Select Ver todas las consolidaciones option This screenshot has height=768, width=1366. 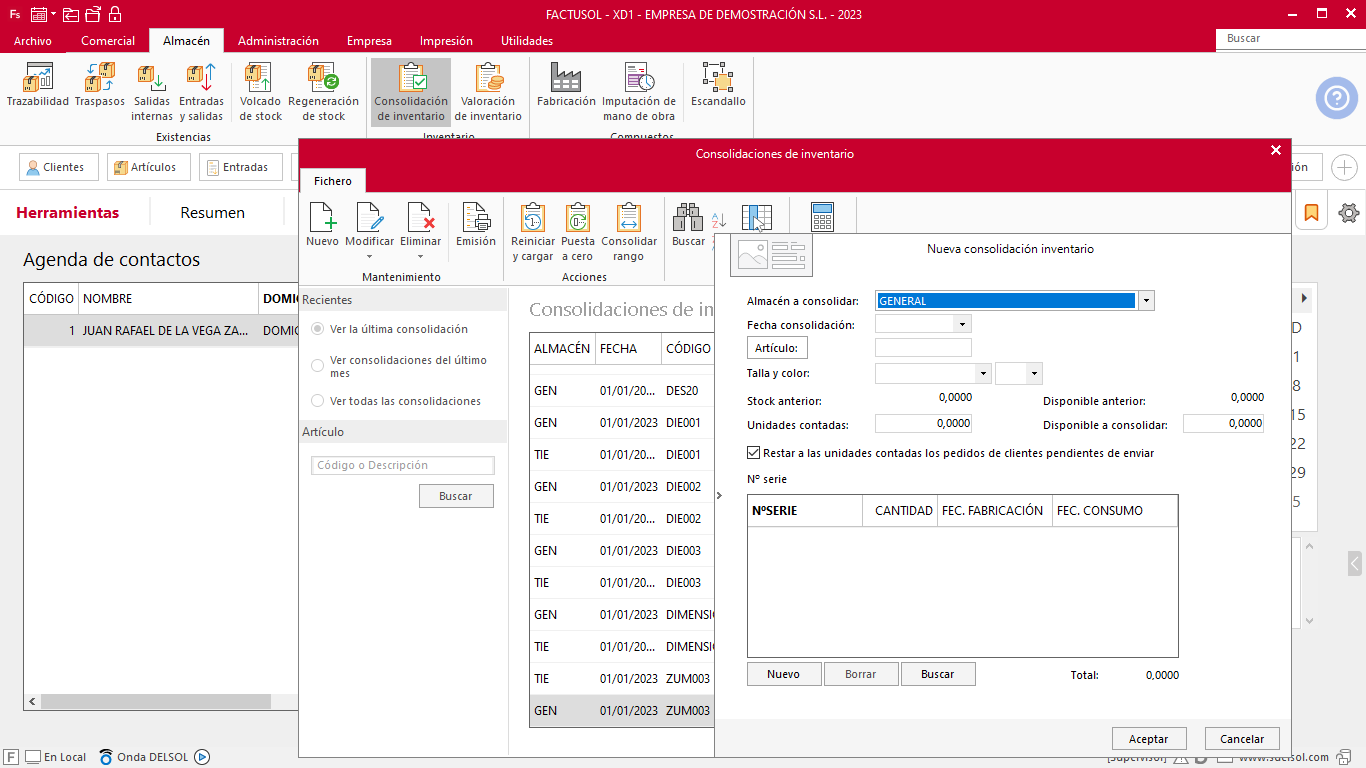[x=318, y=401]
